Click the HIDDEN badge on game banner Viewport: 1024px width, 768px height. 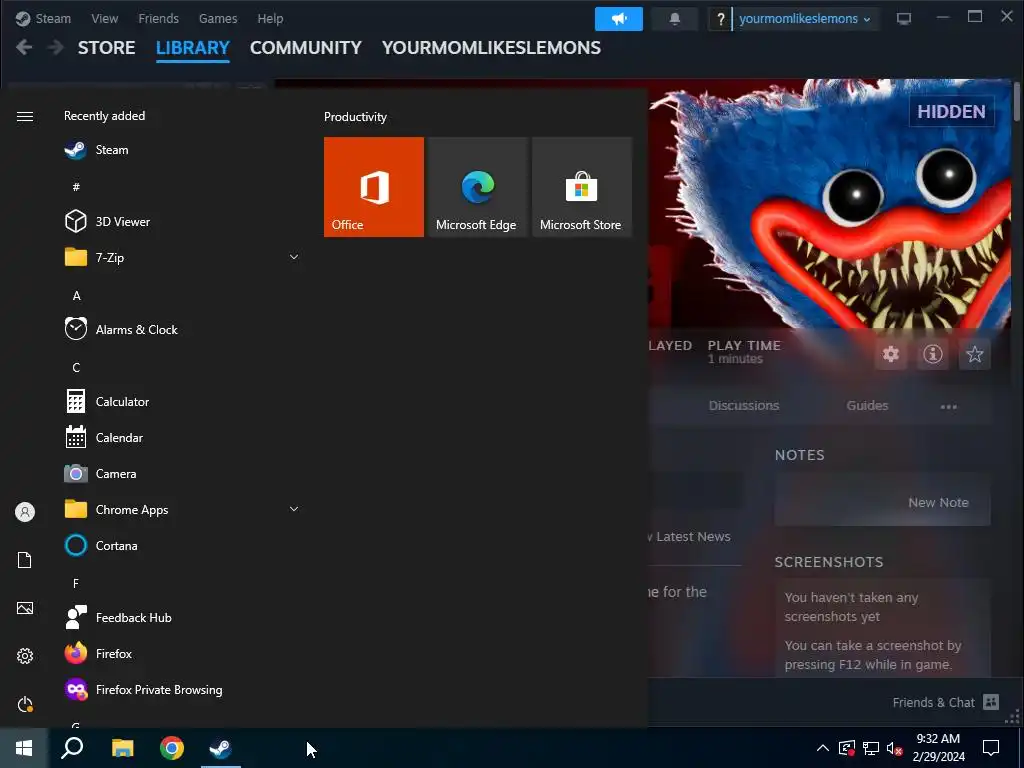[952, 112]
